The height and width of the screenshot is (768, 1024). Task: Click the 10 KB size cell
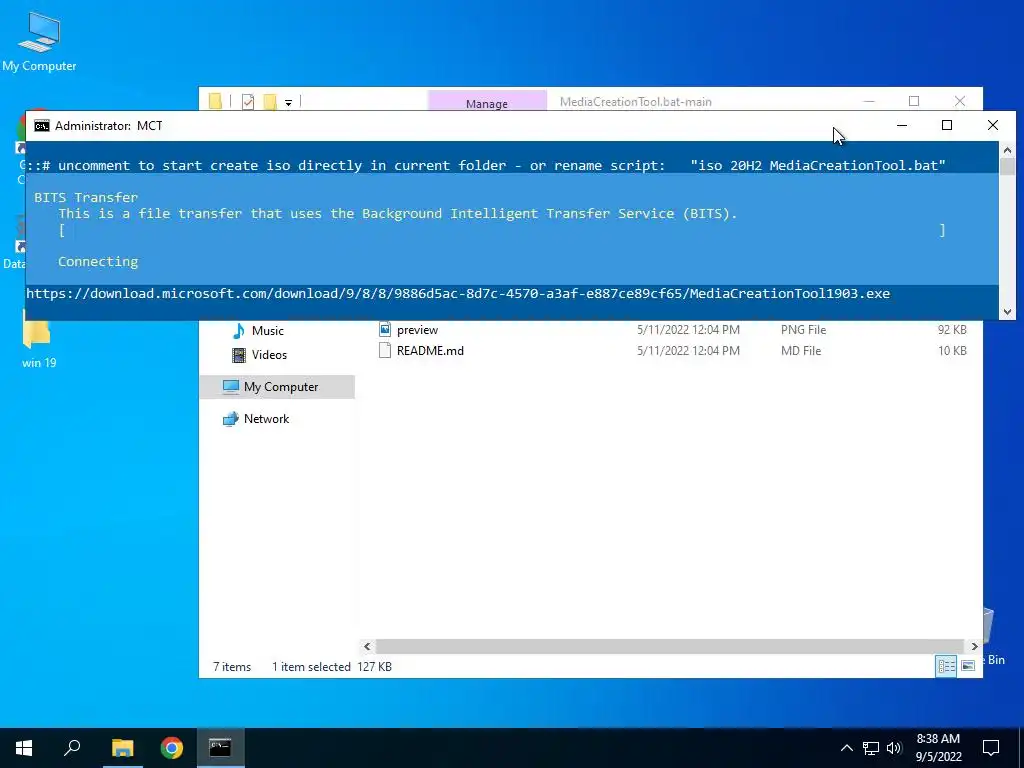(x=952, y=351)
